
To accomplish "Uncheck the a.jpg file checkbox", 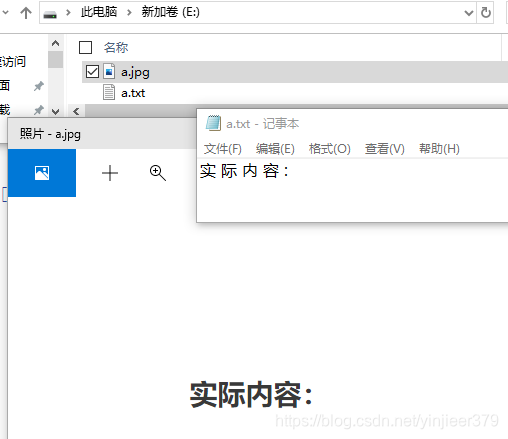I will [92, 72].
